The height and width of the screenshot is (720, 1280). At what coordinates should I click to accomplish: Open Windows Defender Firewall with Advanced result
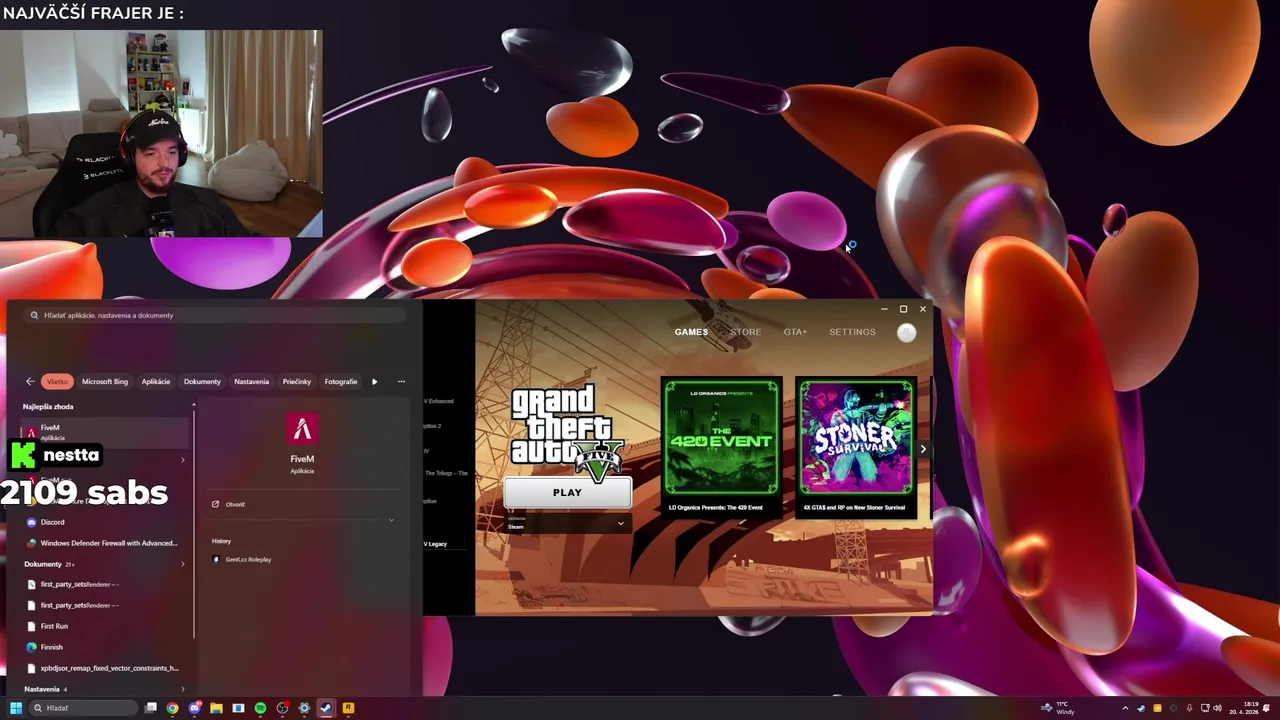tap(104, 543)
